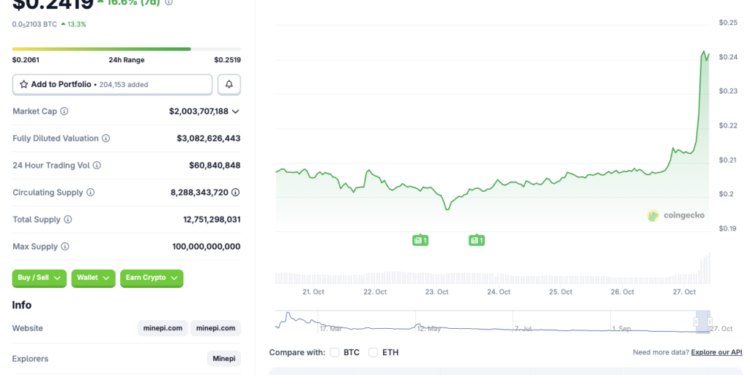The height and width of the screenshot is (375, 750).
Task: Open the Wallet dropdown
Action: tap(93, 278)
